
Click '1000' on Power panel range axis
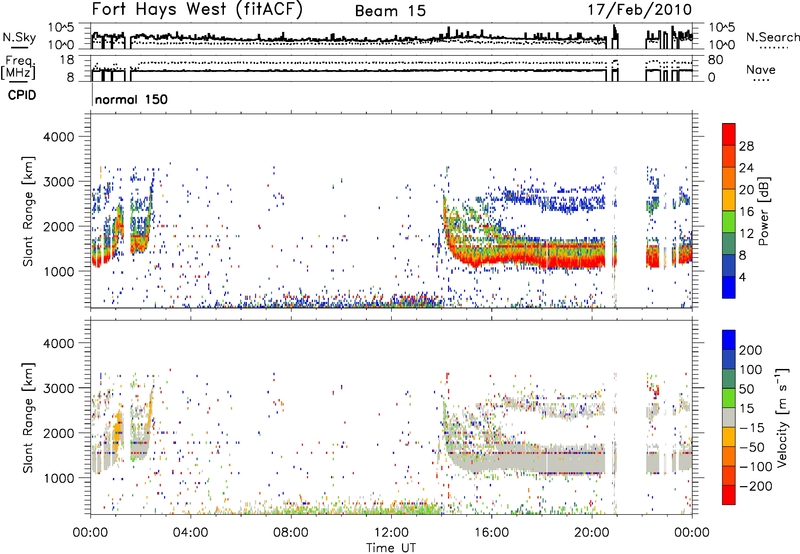(58, 271)
